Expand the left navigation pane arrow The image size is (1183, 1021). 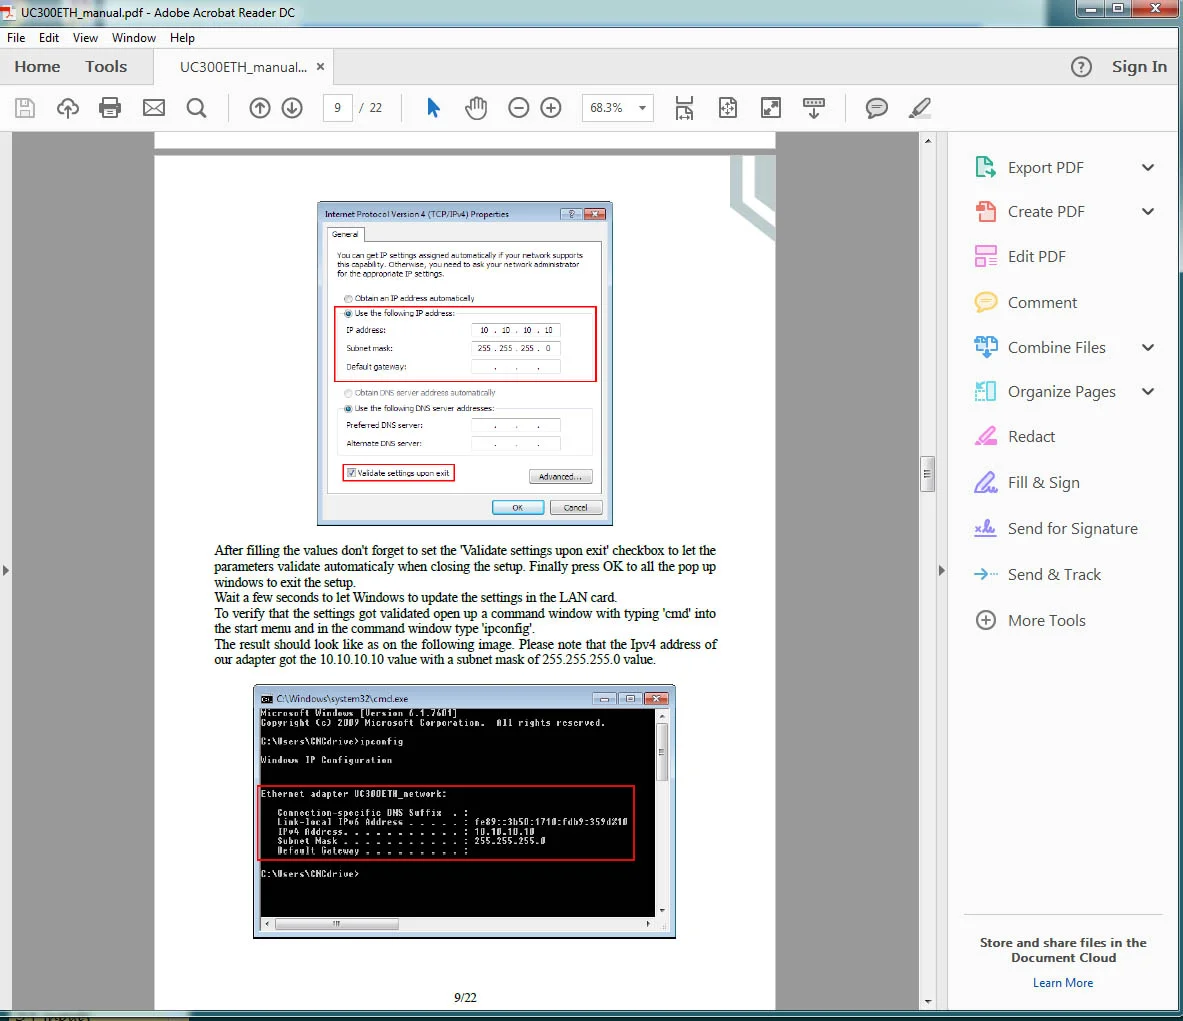coord(6,570)
